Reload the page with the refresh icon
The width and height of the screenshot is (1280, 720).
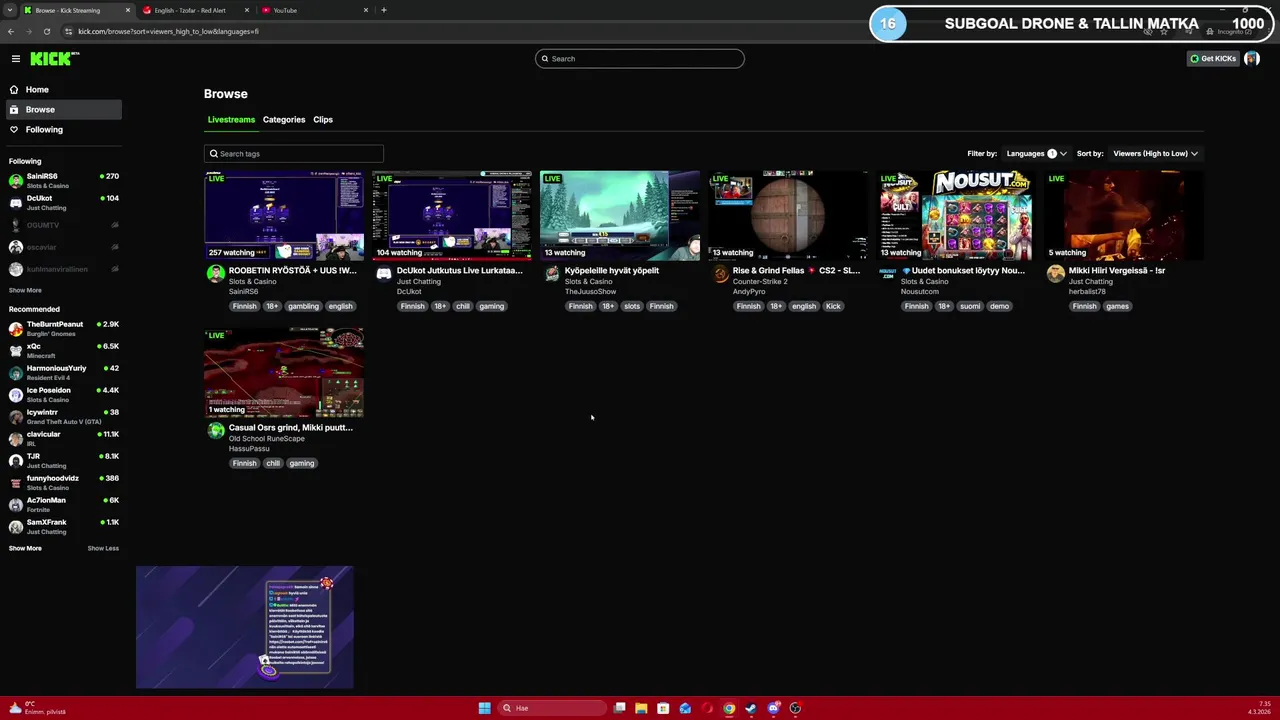point(47,31)
